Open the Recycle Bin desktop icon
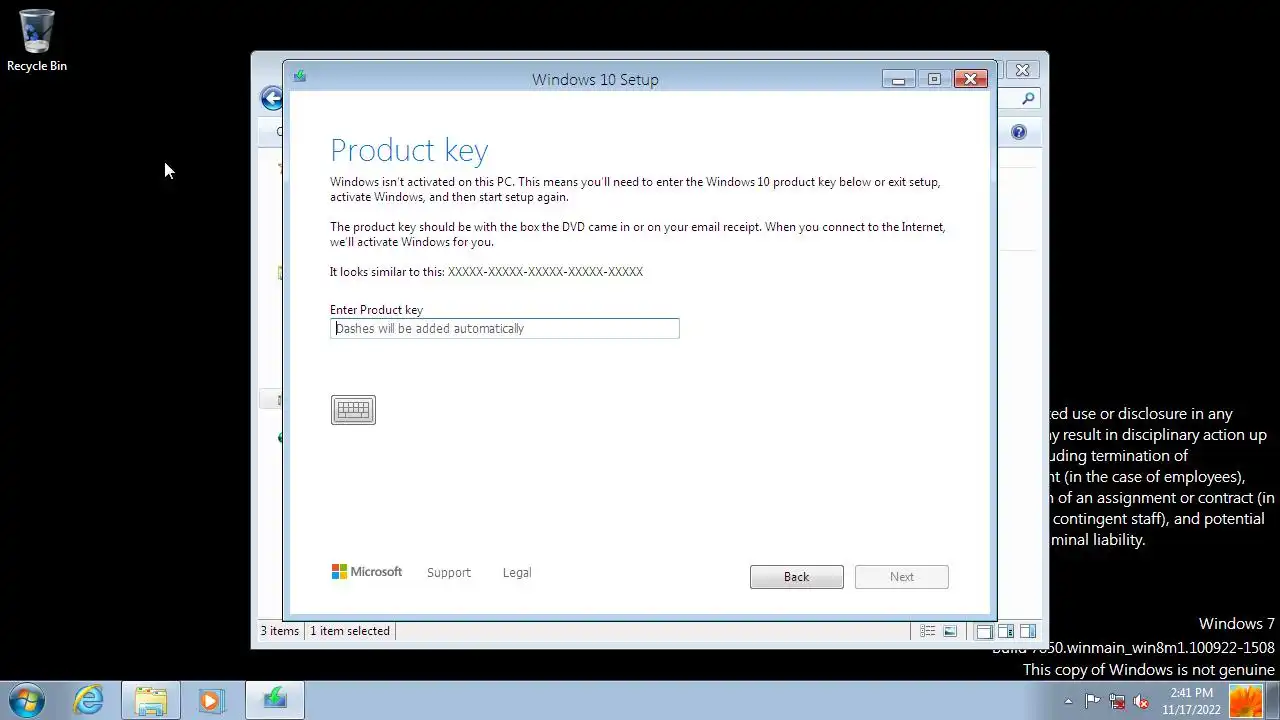Viewport: 1280px width, 720px height. click(37, 41)
